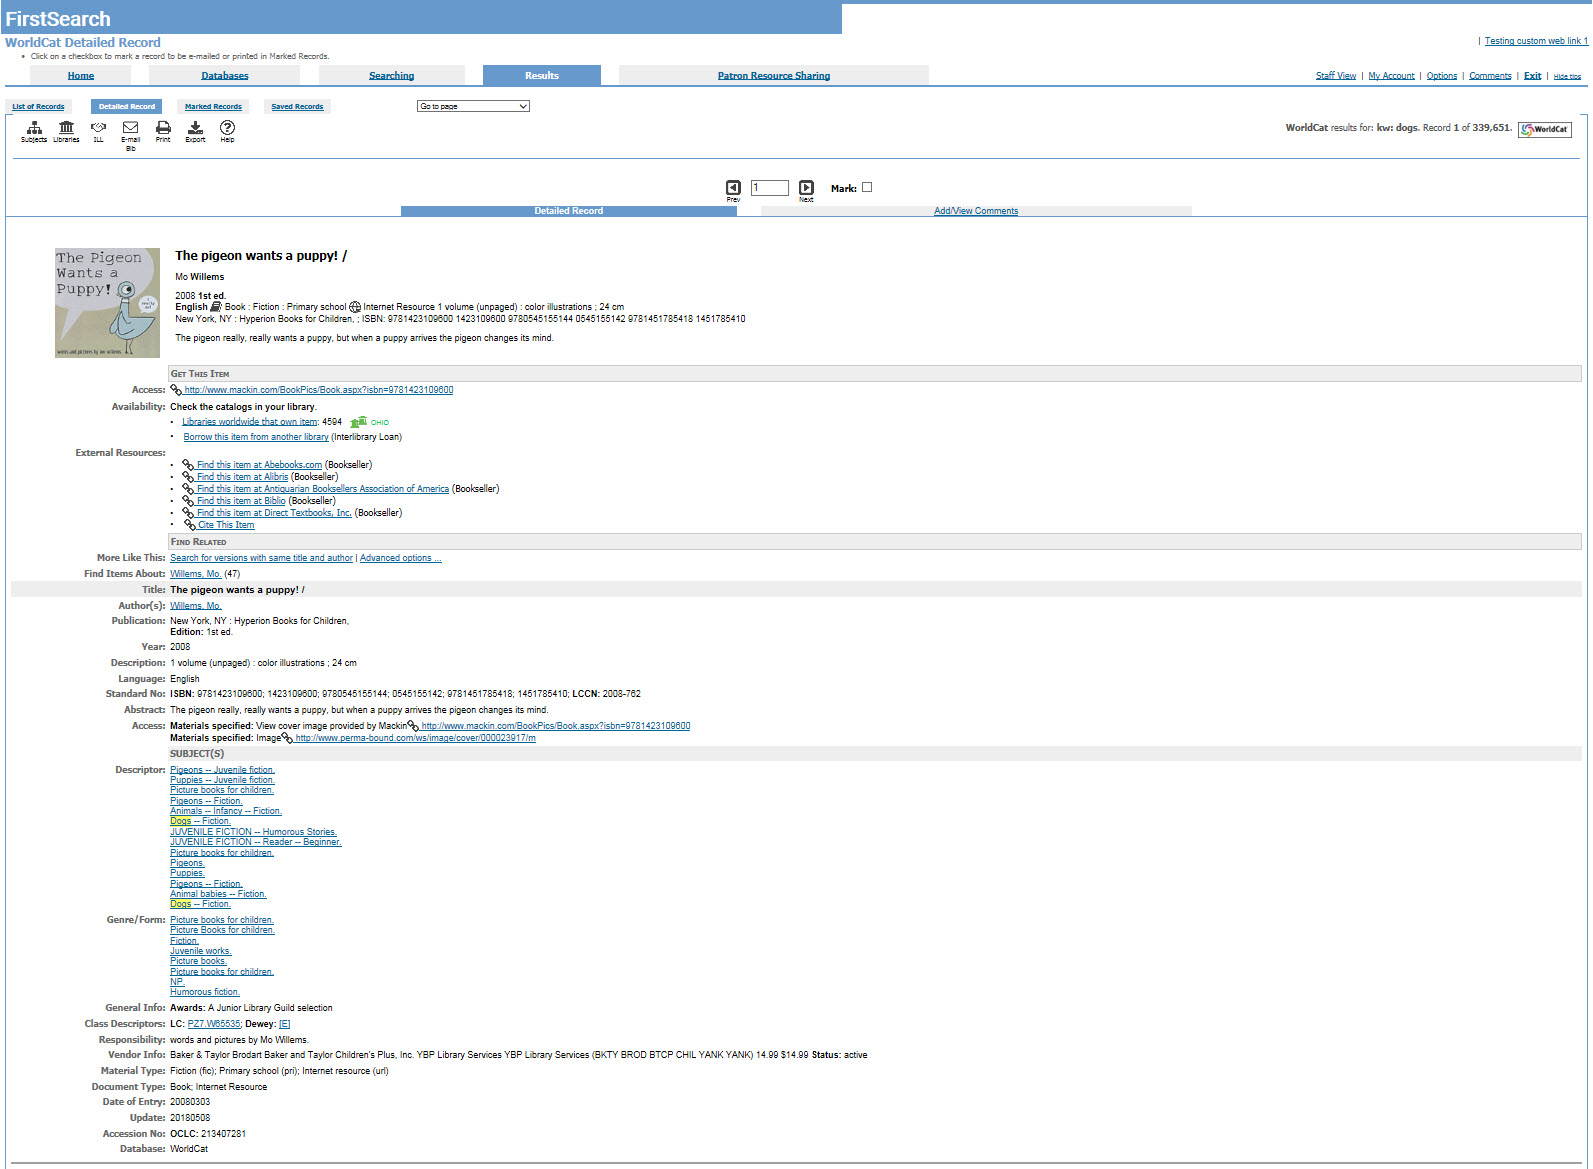Click 'Libraries worldwide that own item' link
The width and height of the screenshot is (1593, 1169).
point(249,422)
